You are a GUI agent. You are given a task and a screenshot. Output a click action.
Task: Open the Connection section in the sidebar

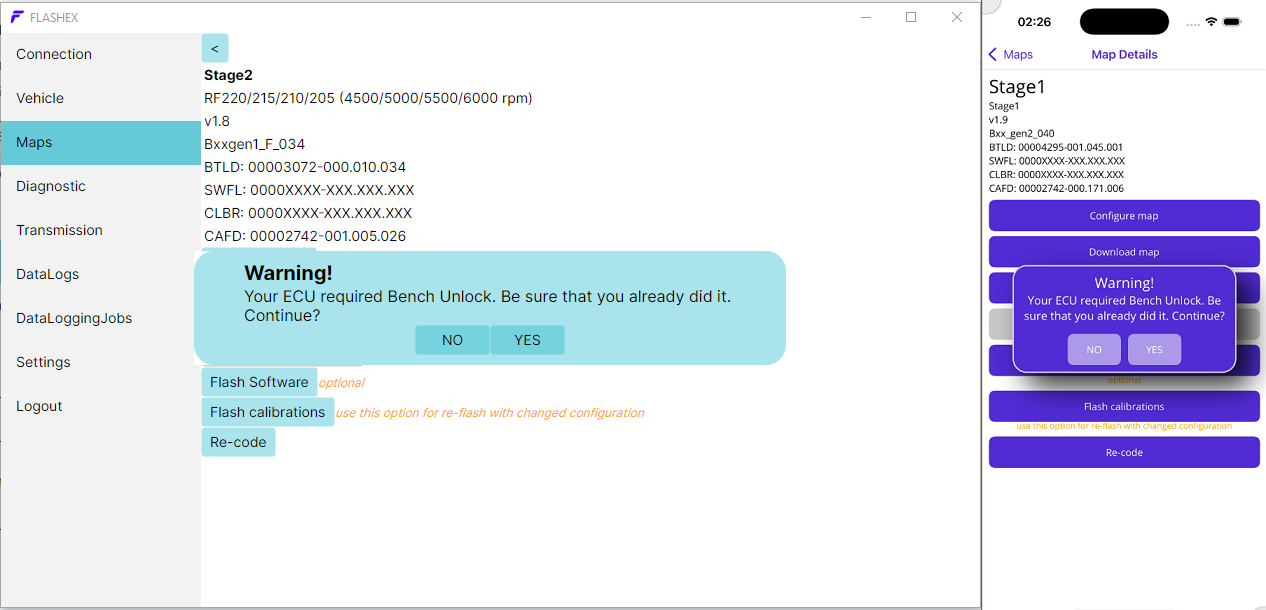(54, 54)
